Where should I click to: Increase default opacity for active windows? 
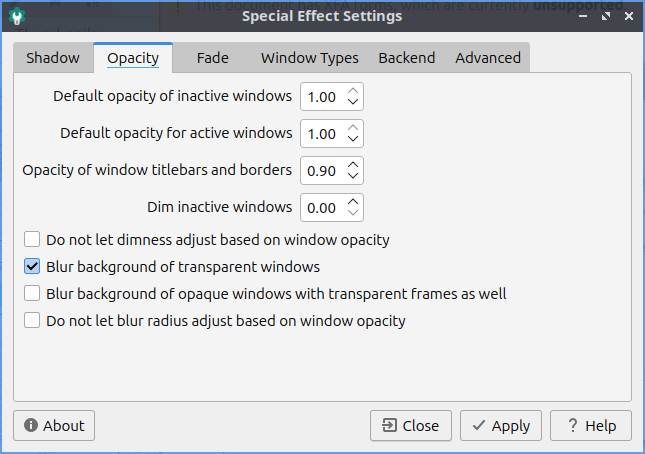point(352,128)
